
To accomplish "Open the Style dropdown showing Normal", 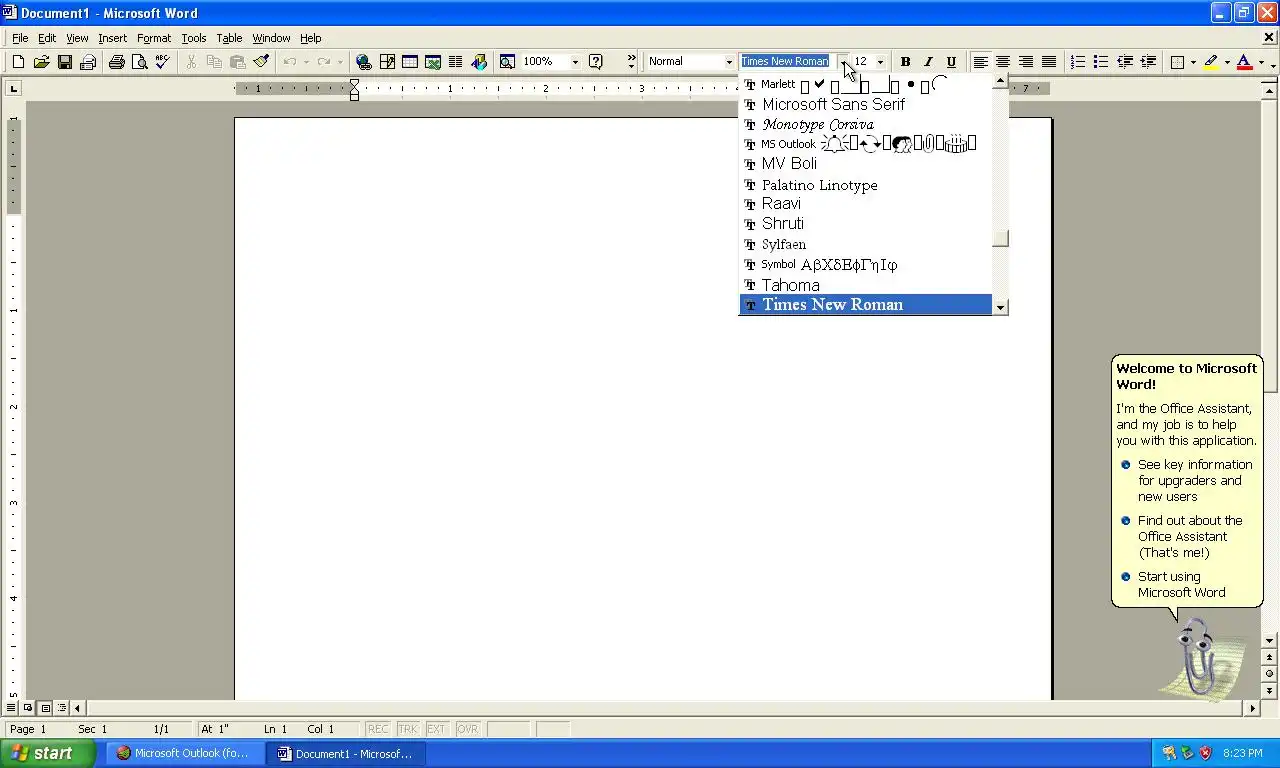I will (x=729, y=62).
